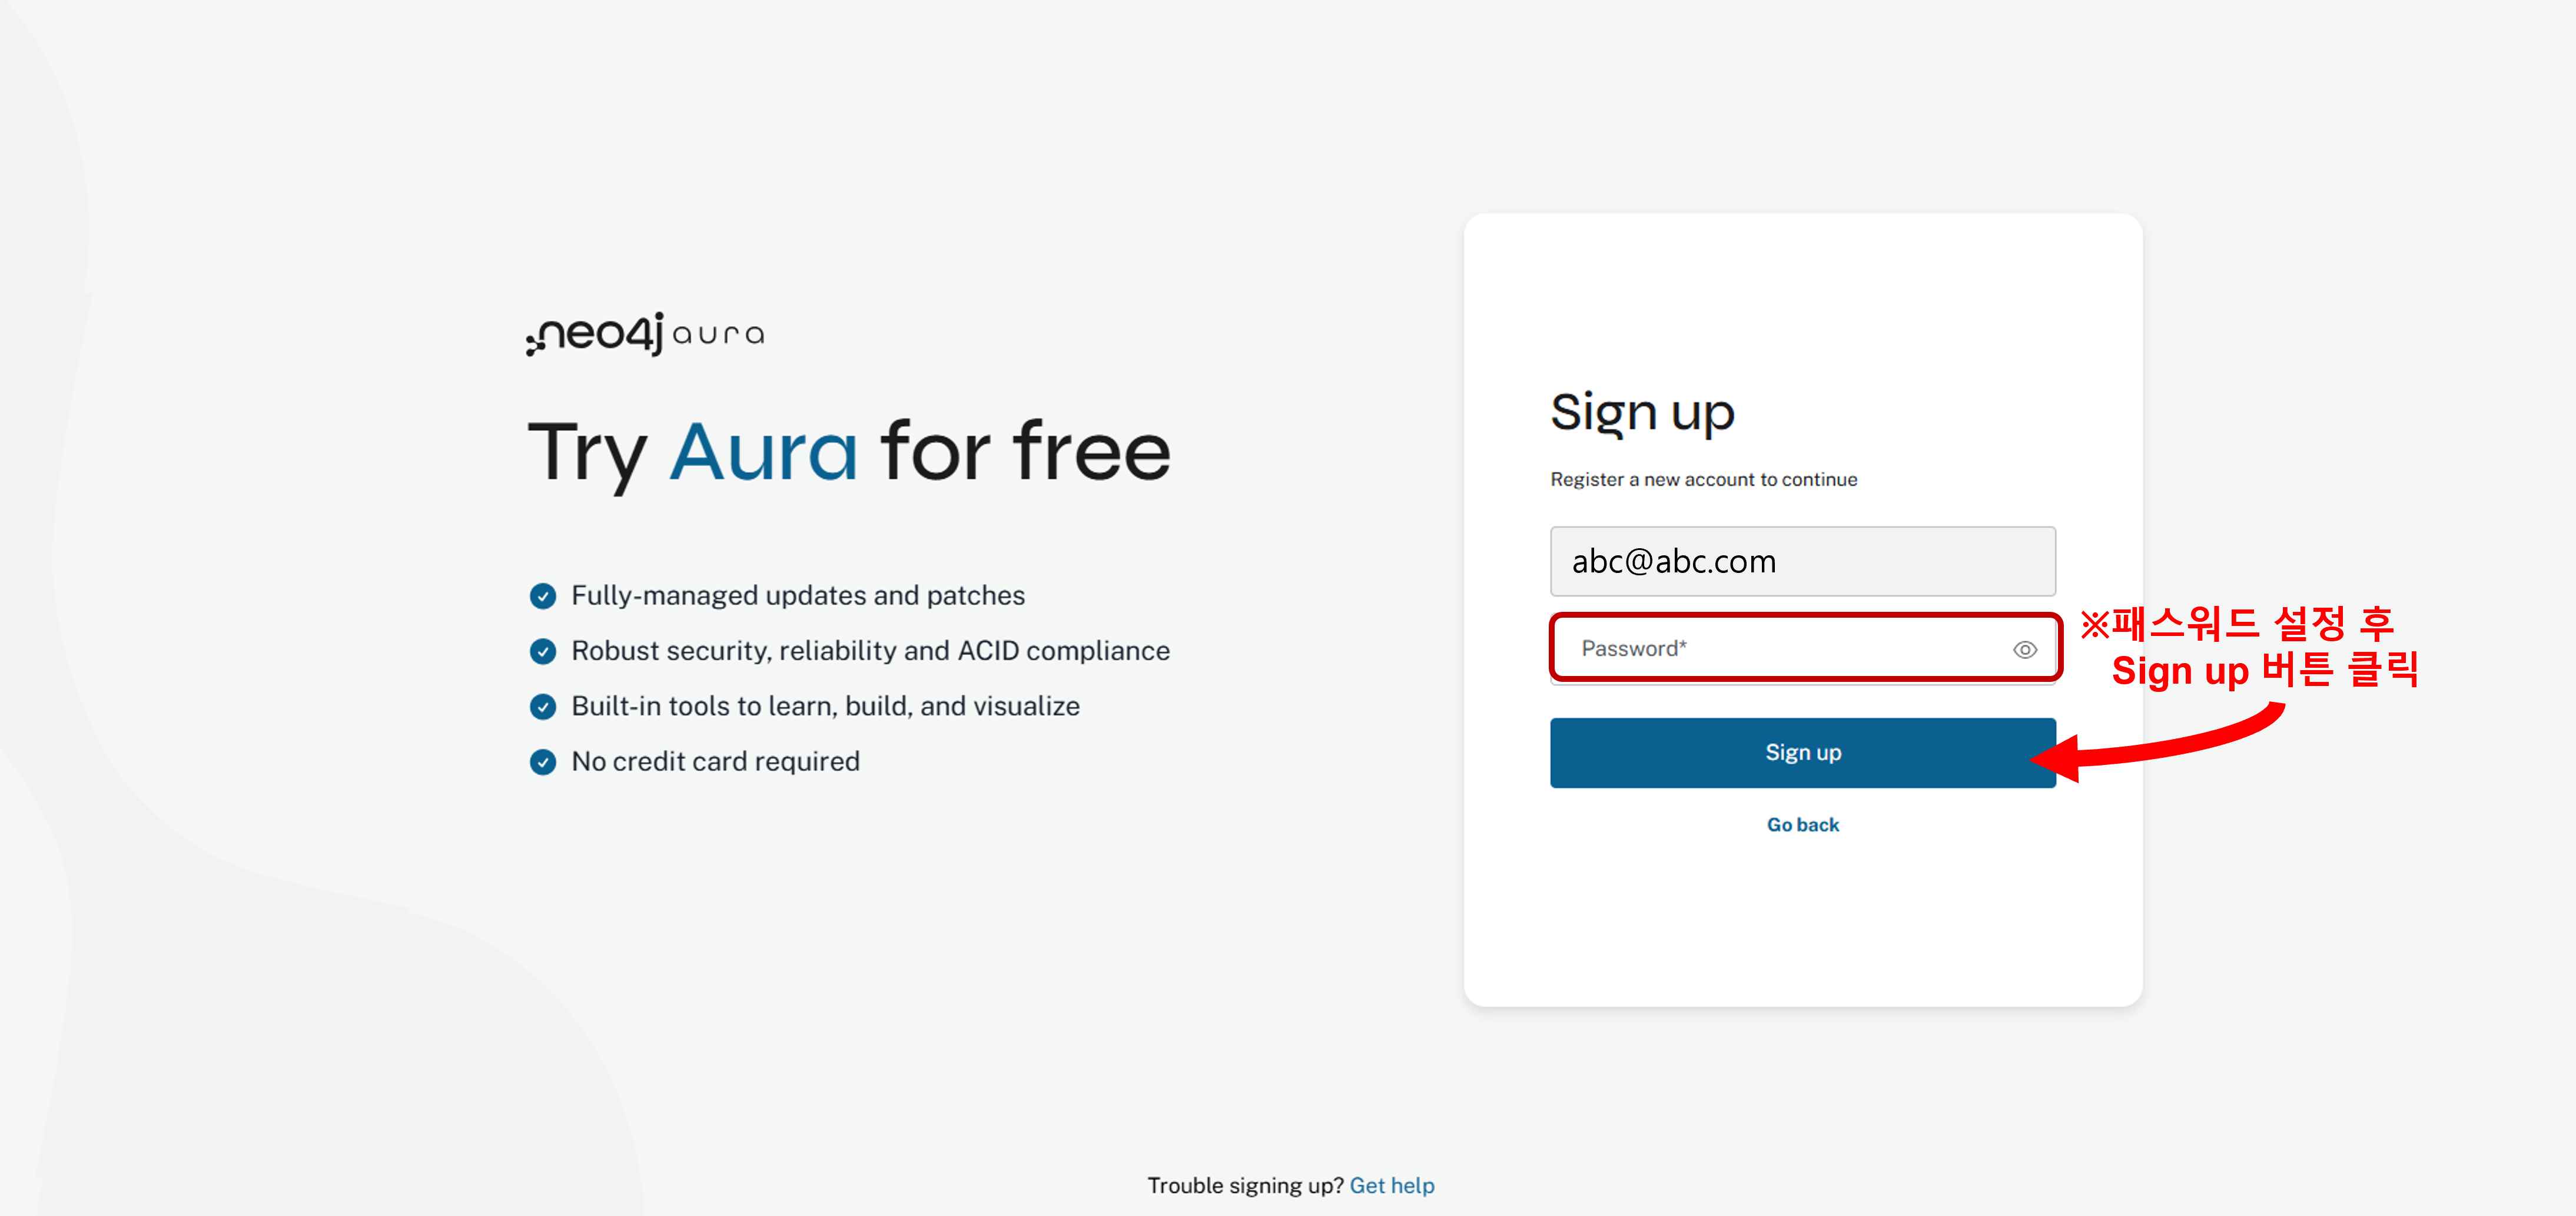
Task: Click the neo4j aura logo
Action: click(x=645, y=334)
